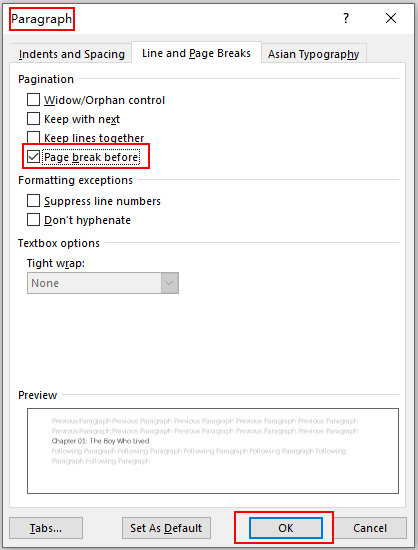Switch to Indents and Spacing tab
Image resolution: width=418 pixels, height=550 pixels.
click(x=72, y=54)
